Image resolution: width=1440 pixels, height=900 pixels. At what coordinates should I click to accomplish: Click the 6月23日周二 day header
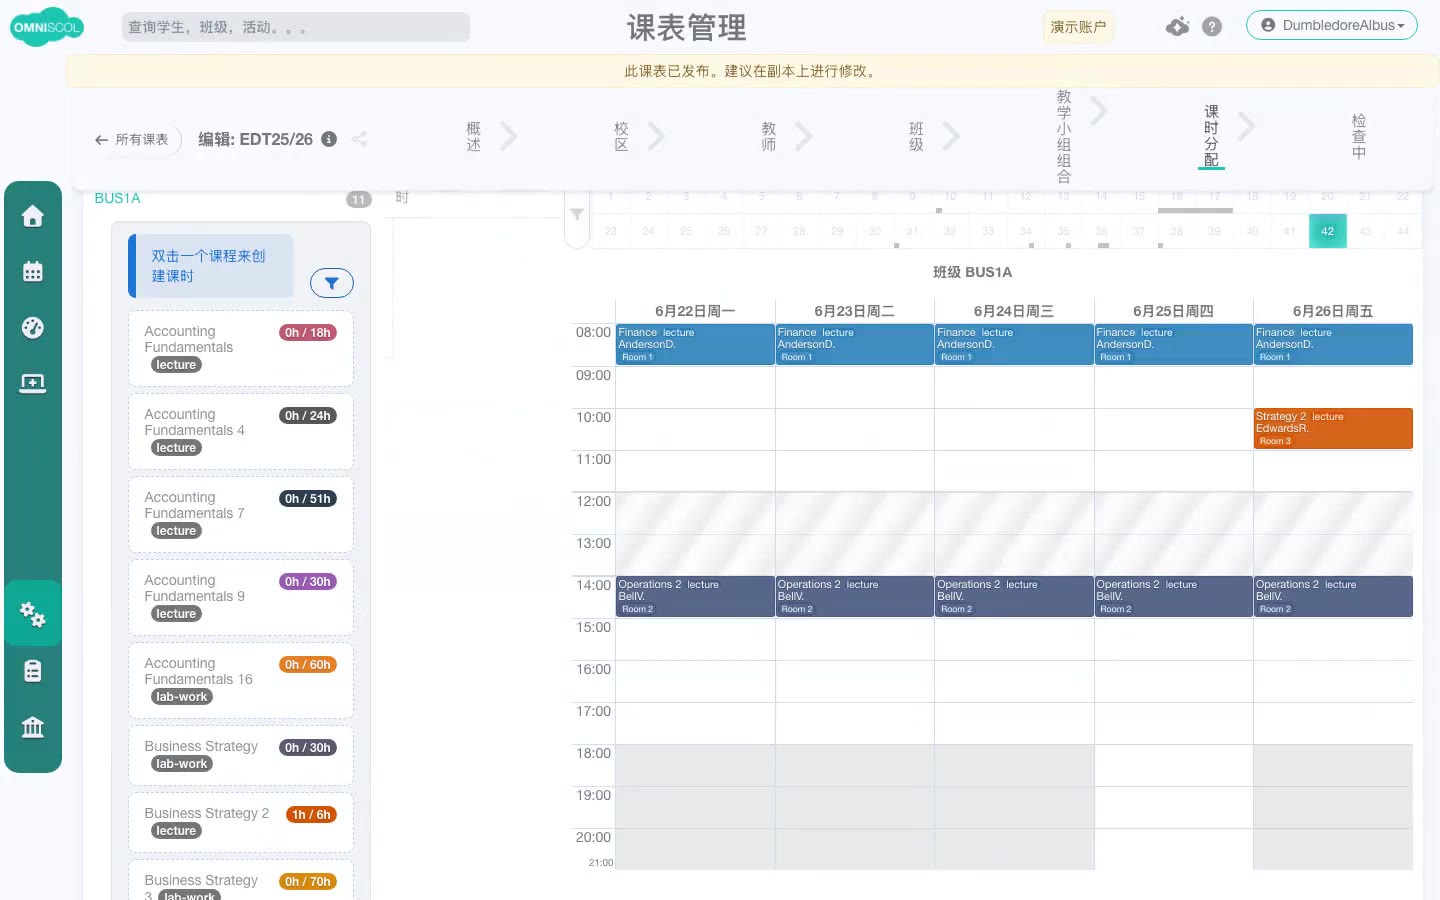855,311
